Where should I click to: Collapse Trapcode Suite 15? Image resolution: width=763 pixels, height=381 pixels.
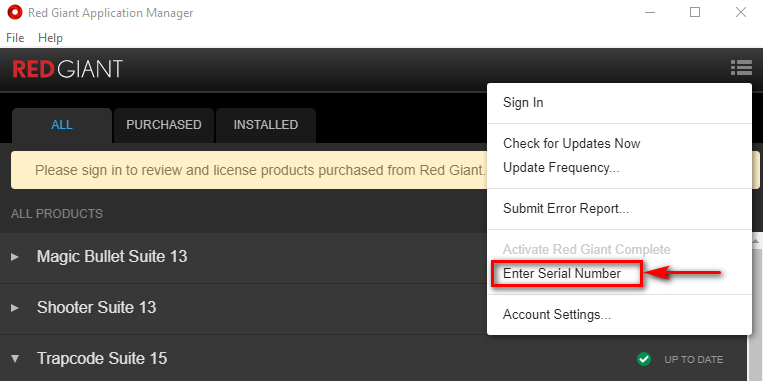pos(15,359)
